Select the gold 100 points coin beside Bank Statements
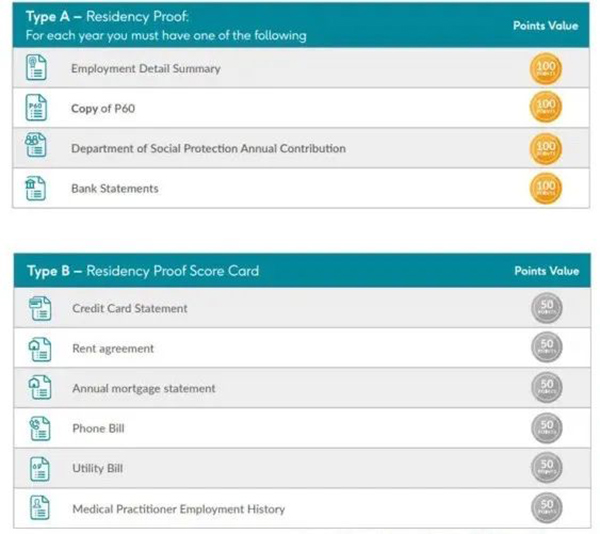Screen dimensions: 600x534 [x=546, y=188]
